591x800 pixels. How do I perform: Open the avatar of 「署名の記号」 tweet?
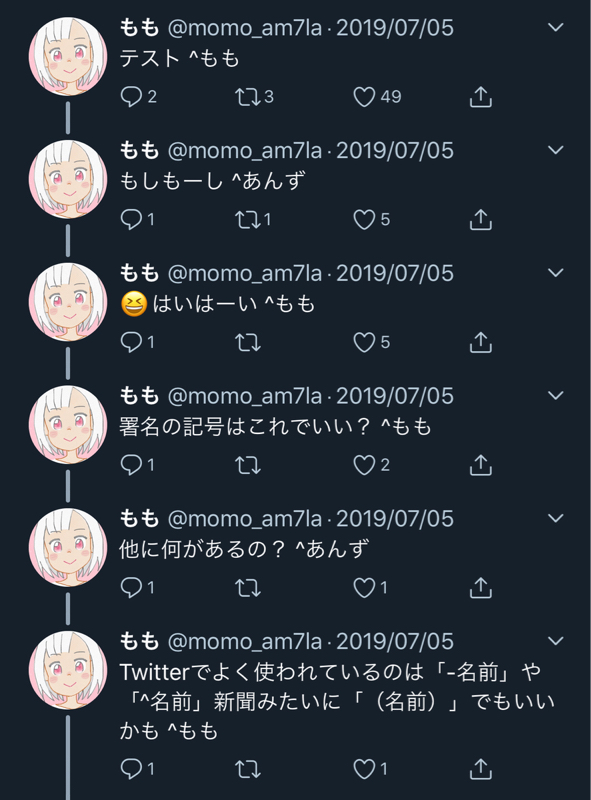(68, 424)
